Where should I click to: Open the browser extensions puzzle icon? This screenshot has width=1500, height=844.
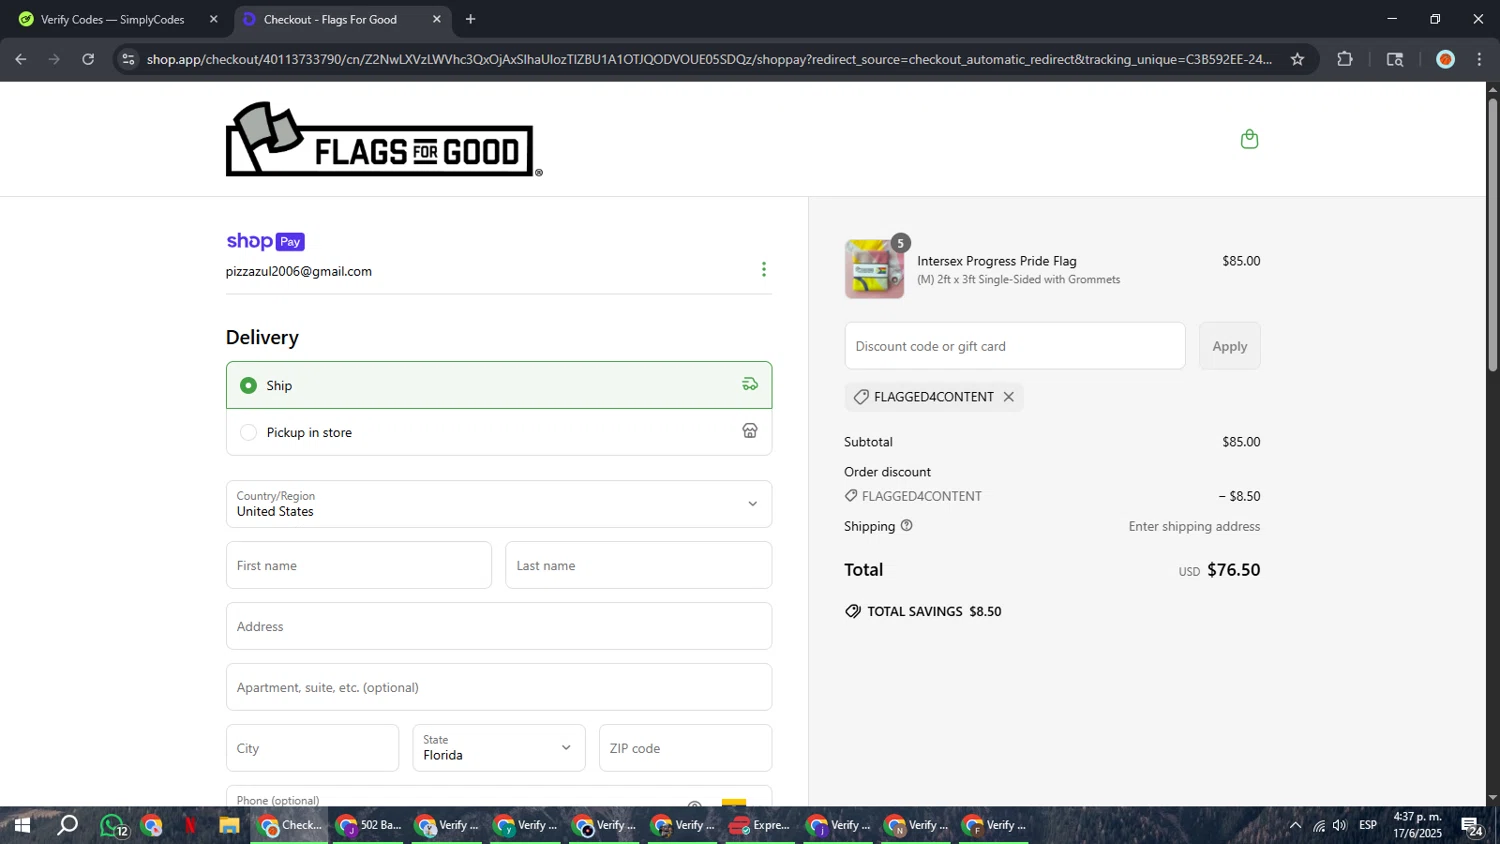1345,59
